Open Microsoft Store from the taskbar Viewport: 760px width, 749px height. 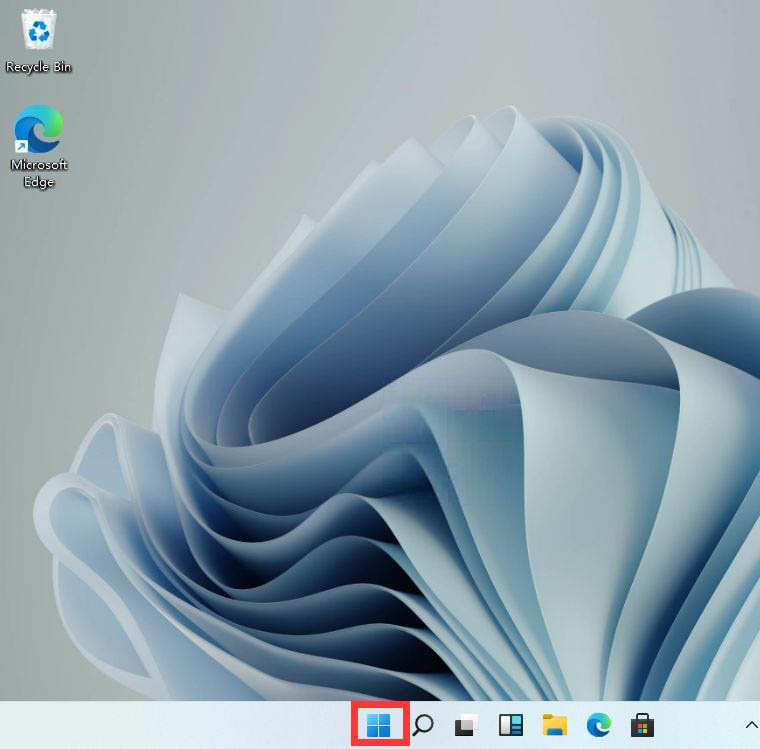click(642, 725)
